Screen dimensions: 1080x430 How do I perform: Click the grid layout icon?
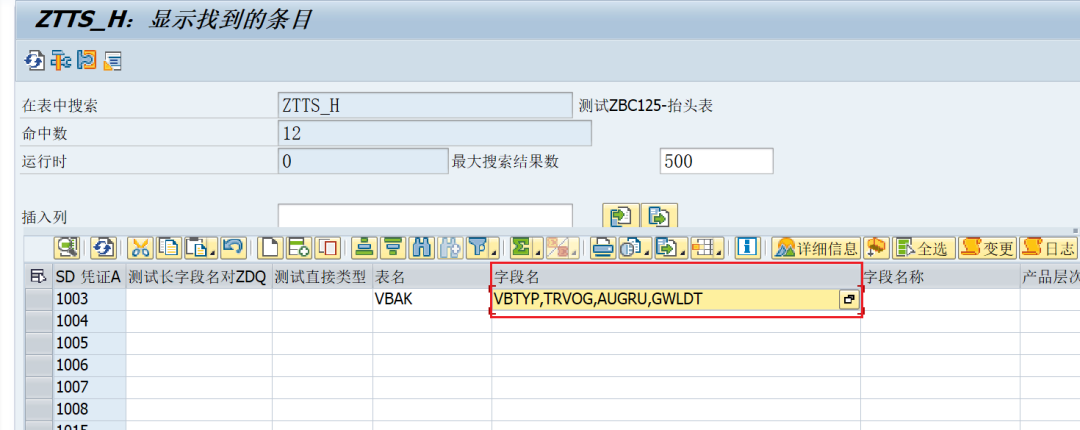click(703, 248)
